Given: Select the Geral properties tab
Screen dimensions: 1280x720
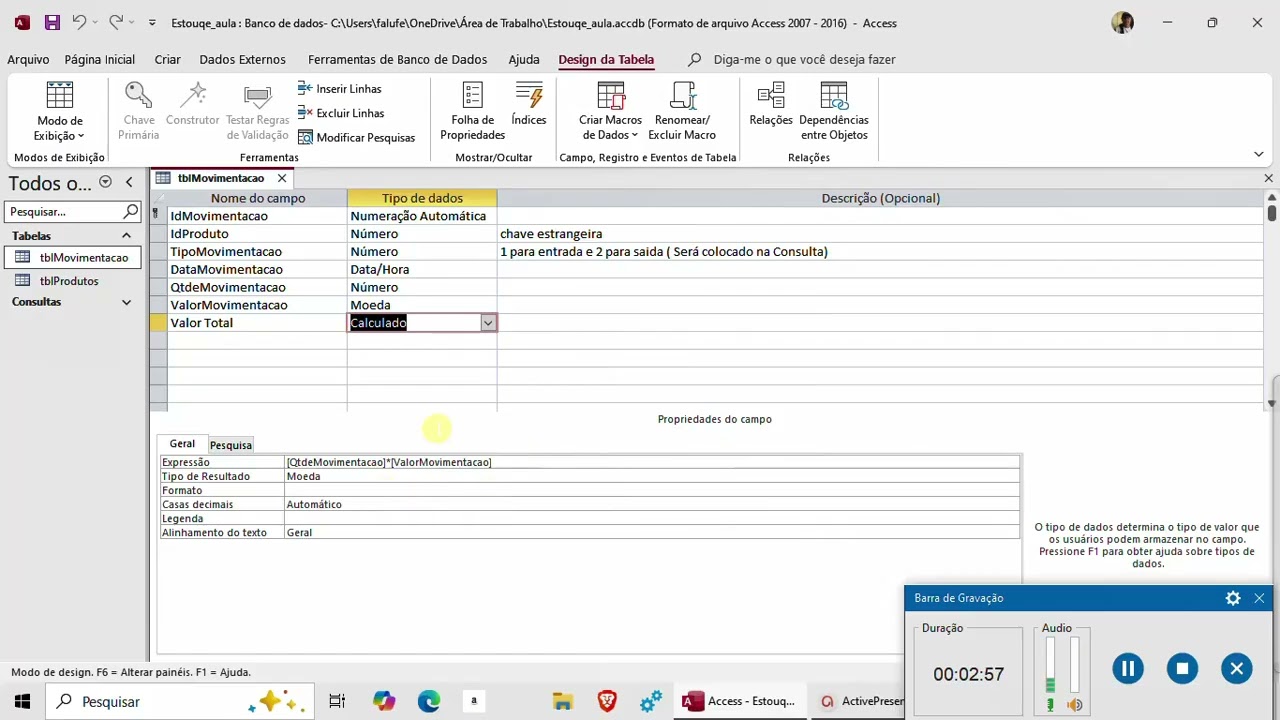Looking at the screenshot, I should click(x=182, y=444).
